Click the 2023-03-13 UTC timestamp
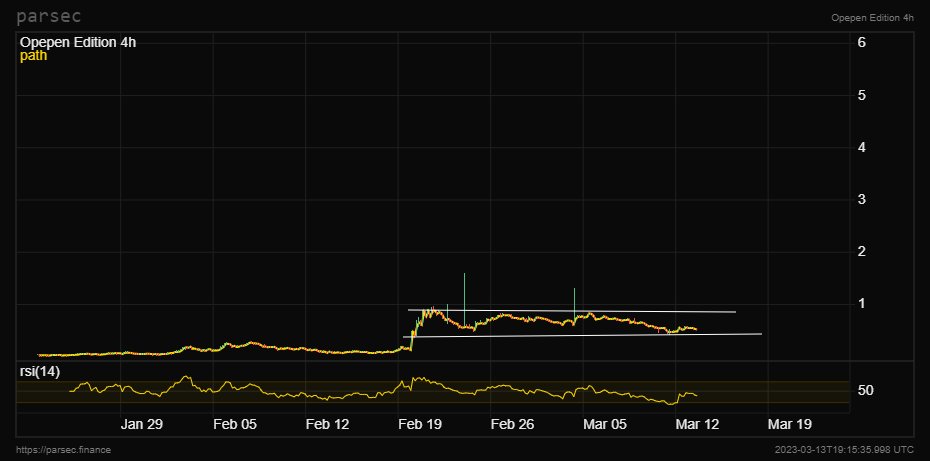 (845, 450)
